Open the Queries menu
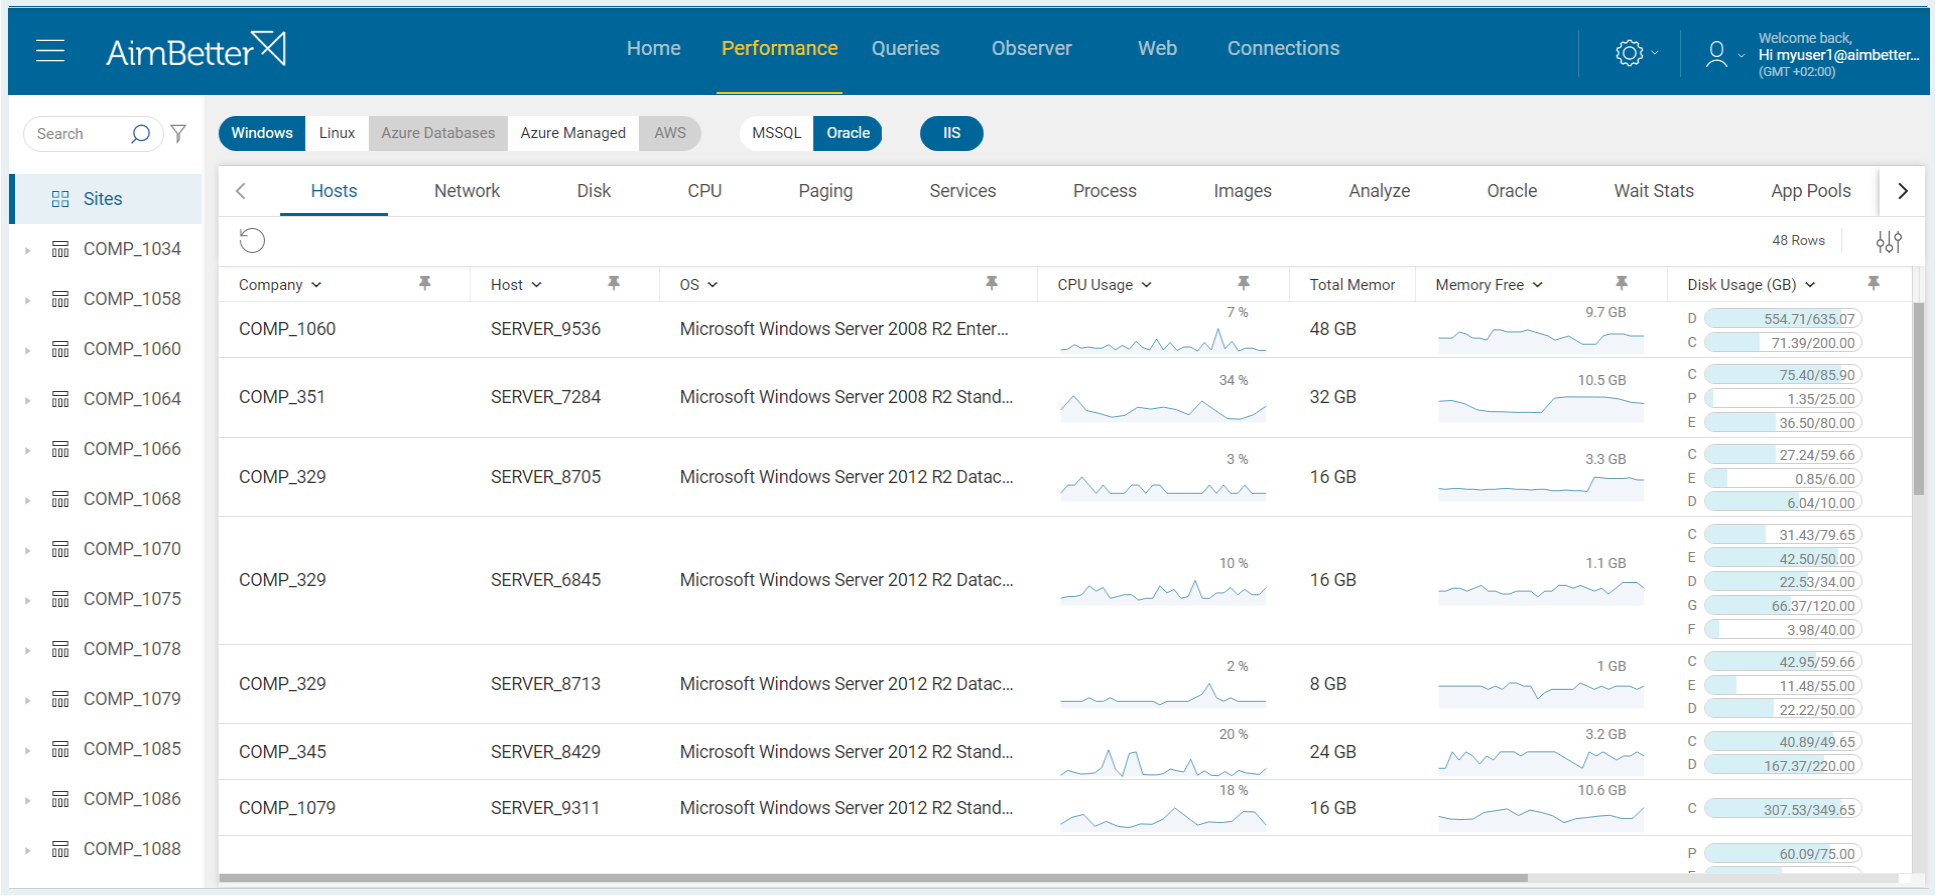The width and height of the screenshot is (1937, 896). (905, 48)
